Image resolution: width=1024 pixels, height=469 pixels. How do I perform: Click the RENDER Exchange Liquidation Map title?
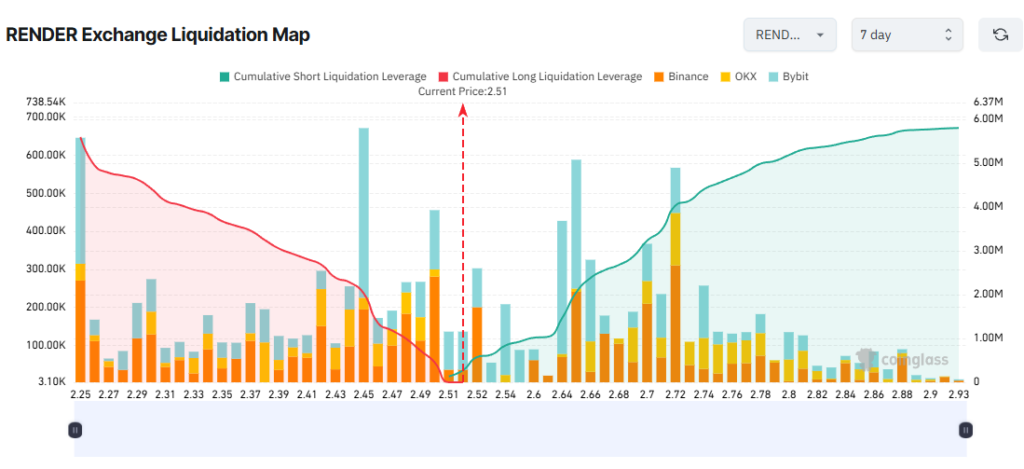tap(157, 35)
